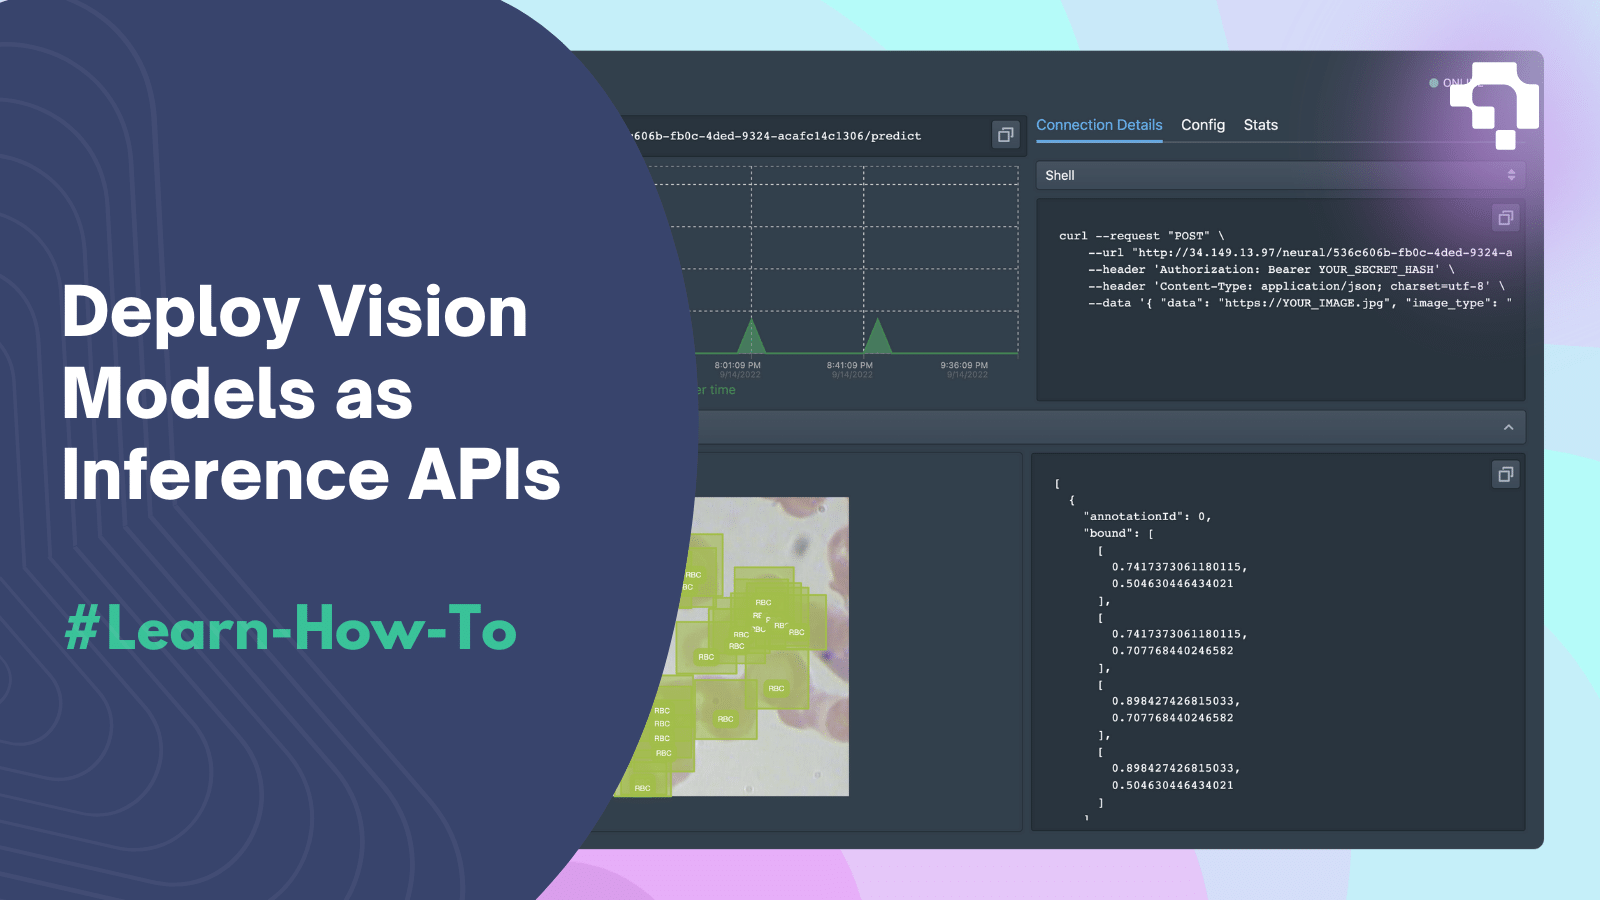Open the Stats tab

tap(1260, 125)
